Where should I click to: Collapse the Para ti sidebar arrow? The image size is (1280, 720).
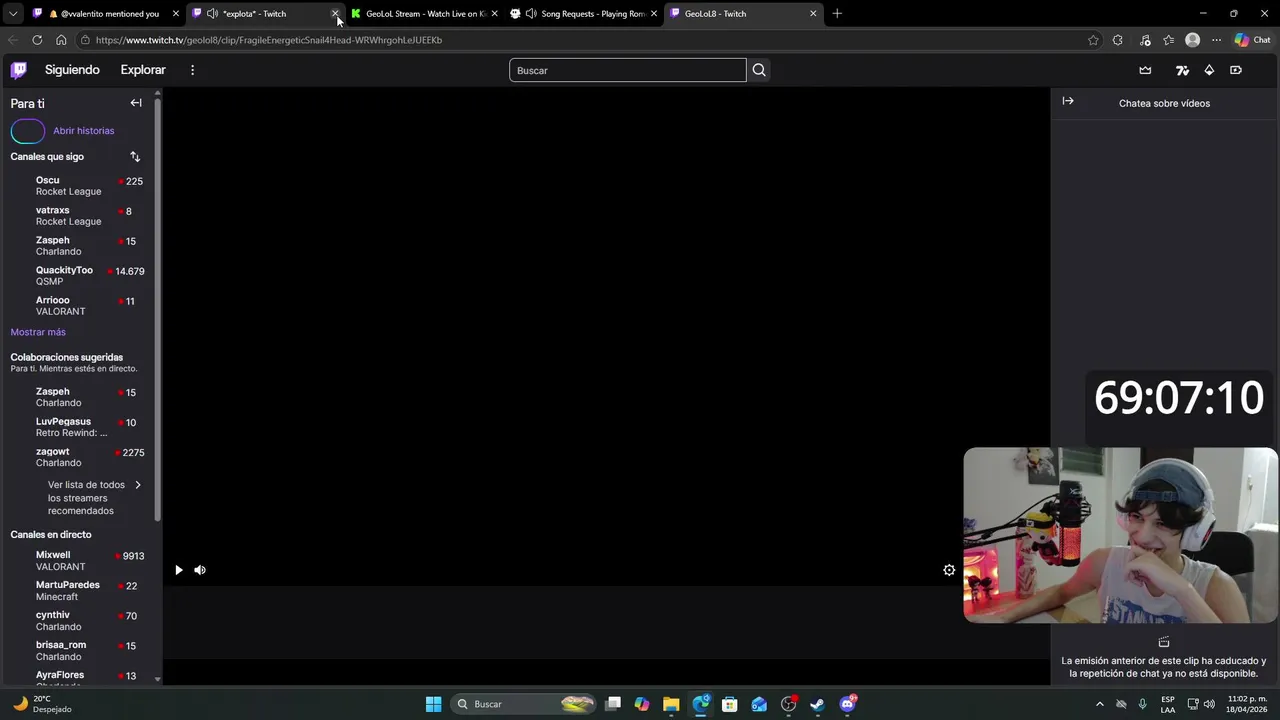(136, 103)
